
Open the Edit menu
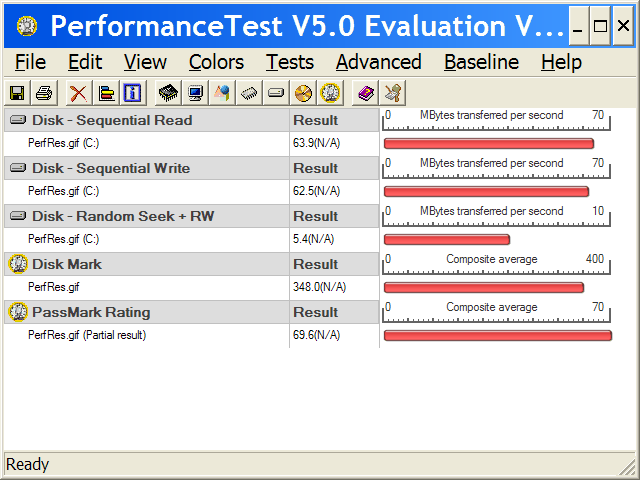(x=85, y=62)
